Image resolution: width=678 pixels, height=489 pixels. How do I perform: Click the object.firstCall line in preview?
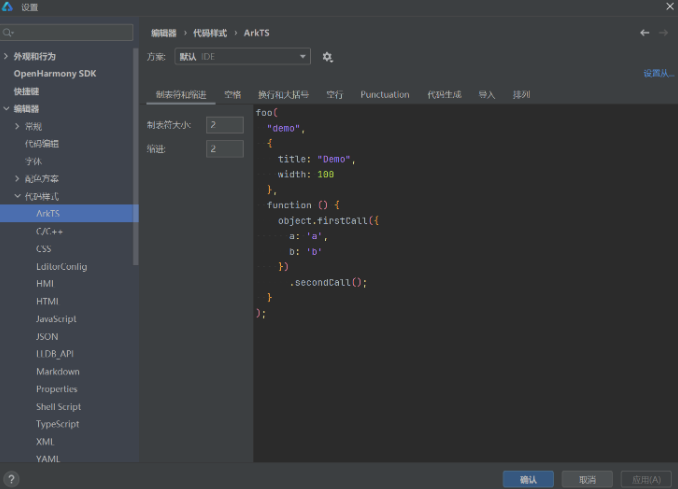(x=328, y=221)
